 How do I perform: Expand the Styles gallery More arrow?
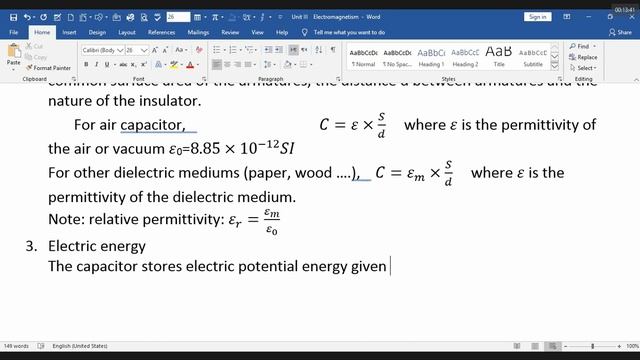pyautogui.click(x=555, y=66)
